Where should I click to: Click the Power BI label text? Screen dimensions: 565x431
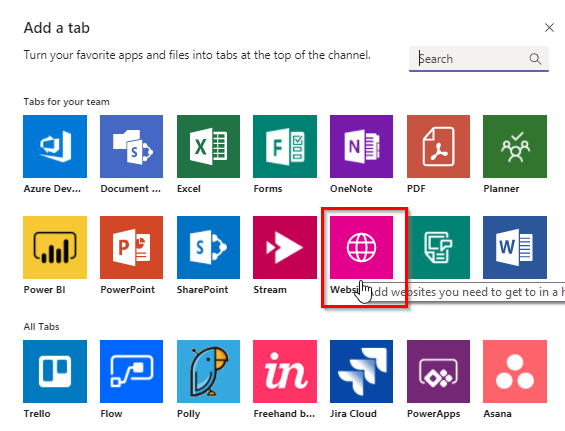pyautogui.click(x=44, y=290)
